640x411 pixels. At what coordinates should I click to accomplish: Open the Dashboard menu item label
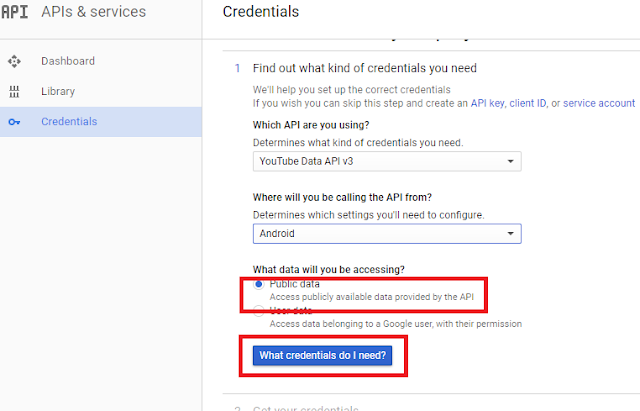pyautogui.click(x=68, y=61)
